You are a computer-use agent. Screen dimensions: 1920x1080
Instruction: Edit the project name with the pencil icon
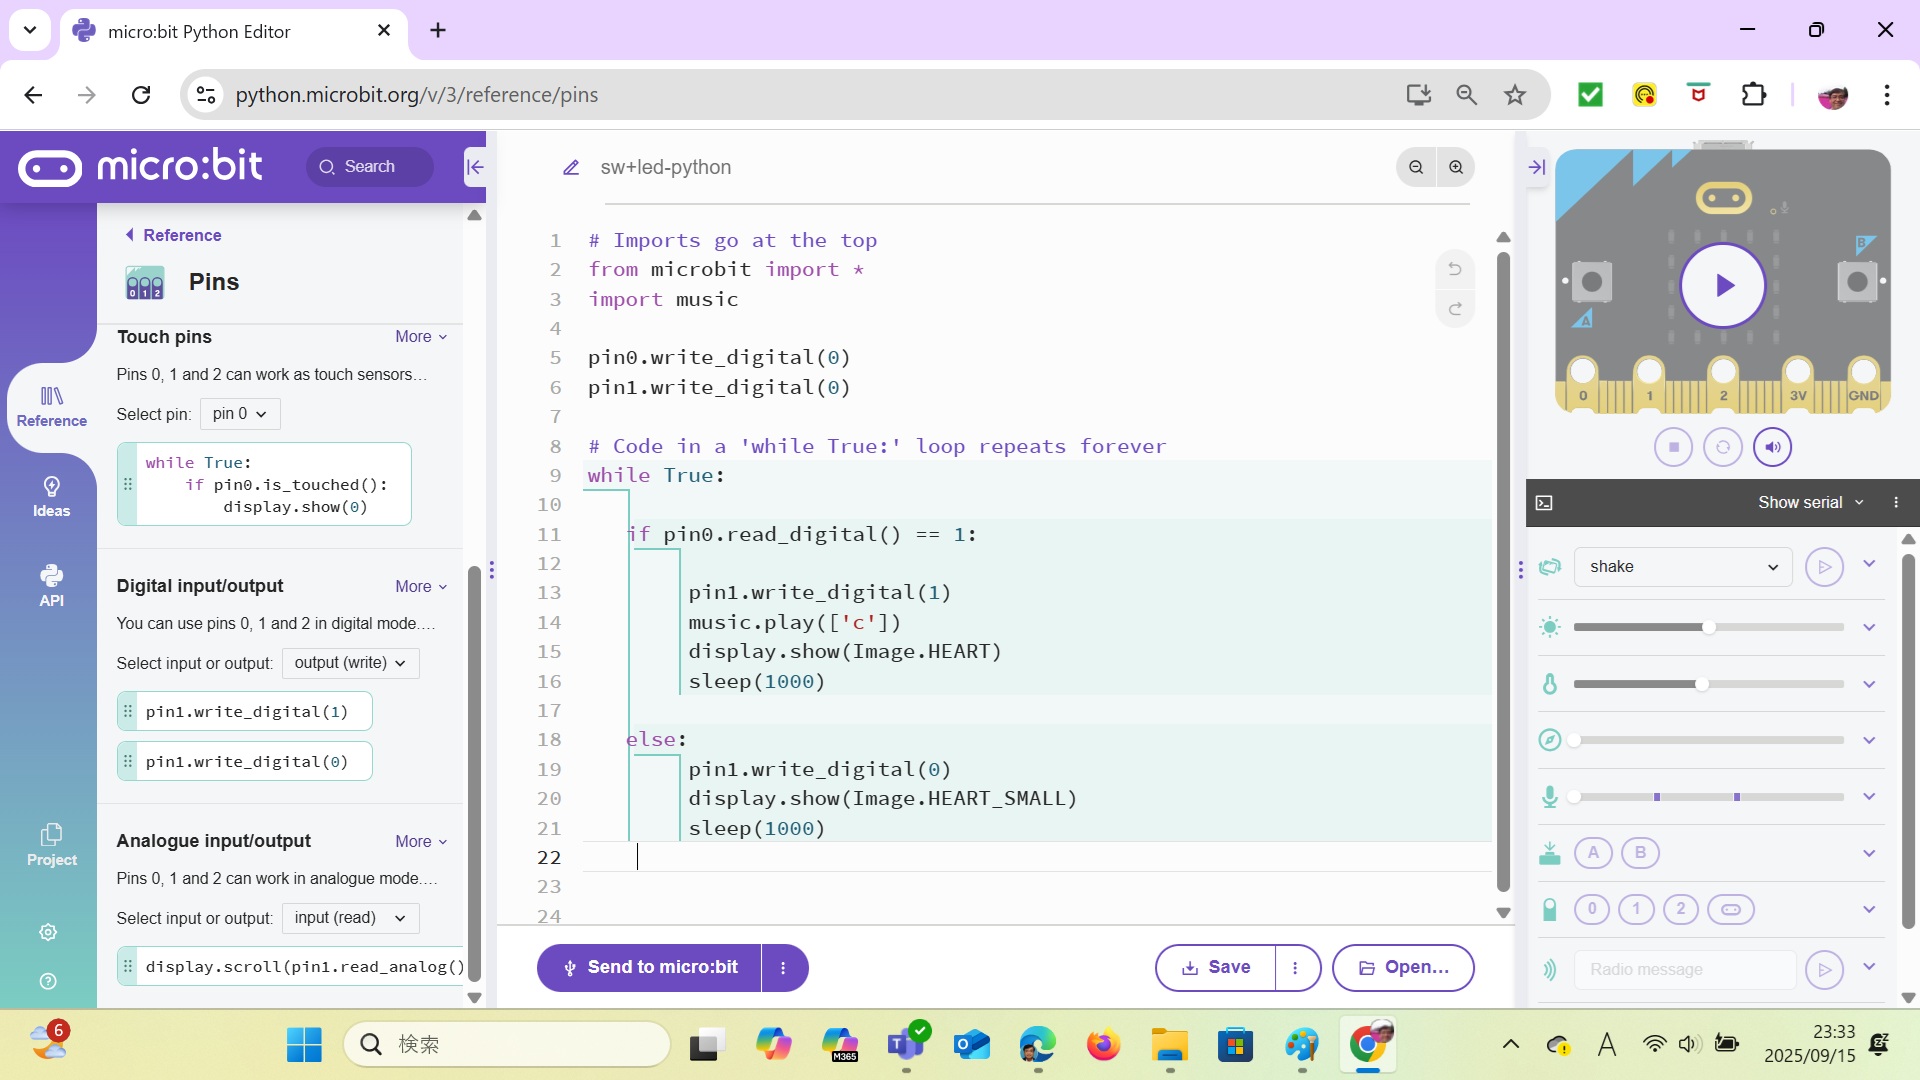571,168
